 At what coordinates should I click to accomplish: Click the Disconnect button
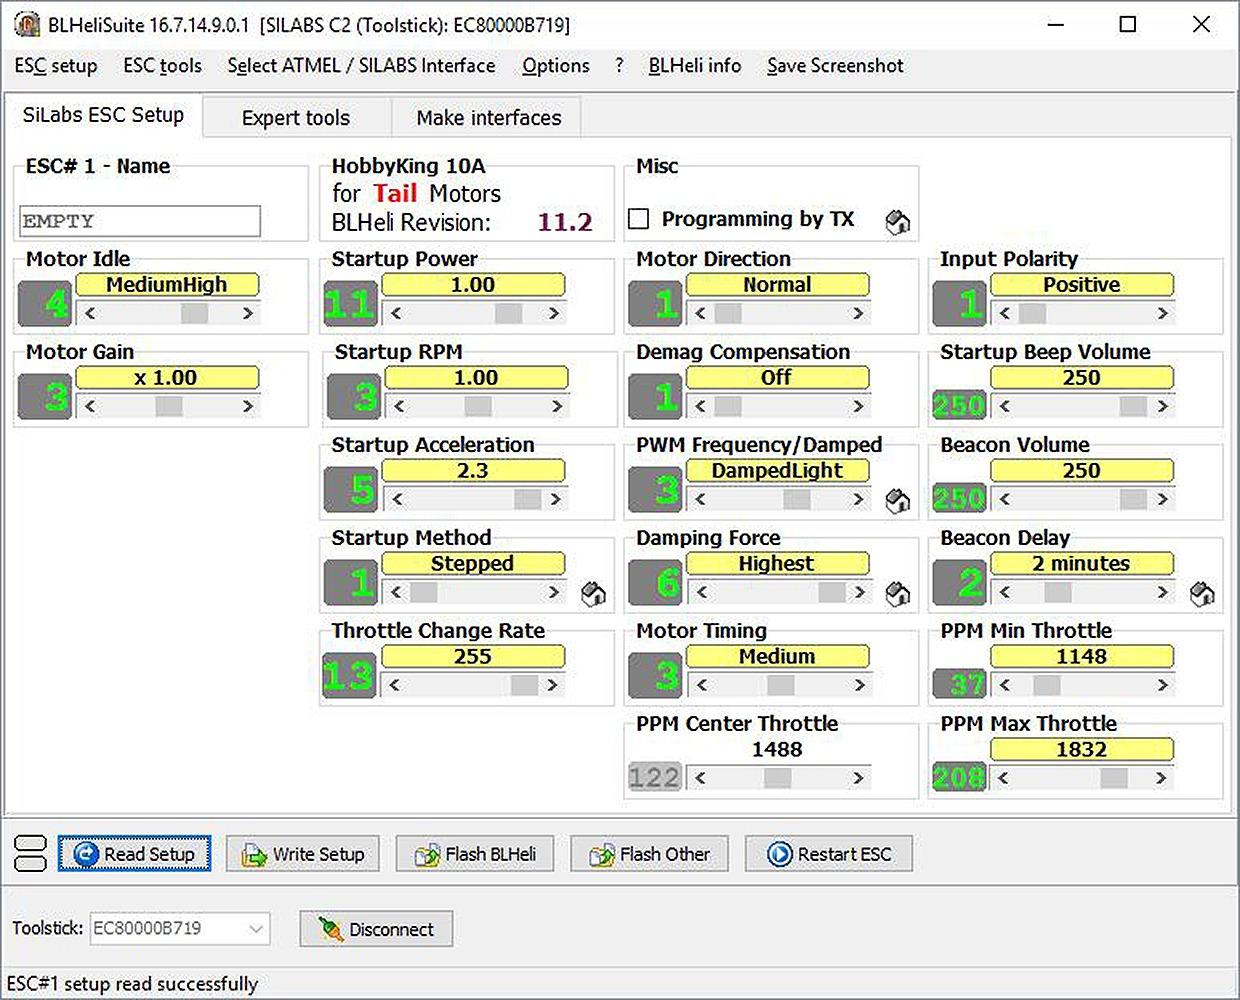pyautogui.click(x=376, y=929)
